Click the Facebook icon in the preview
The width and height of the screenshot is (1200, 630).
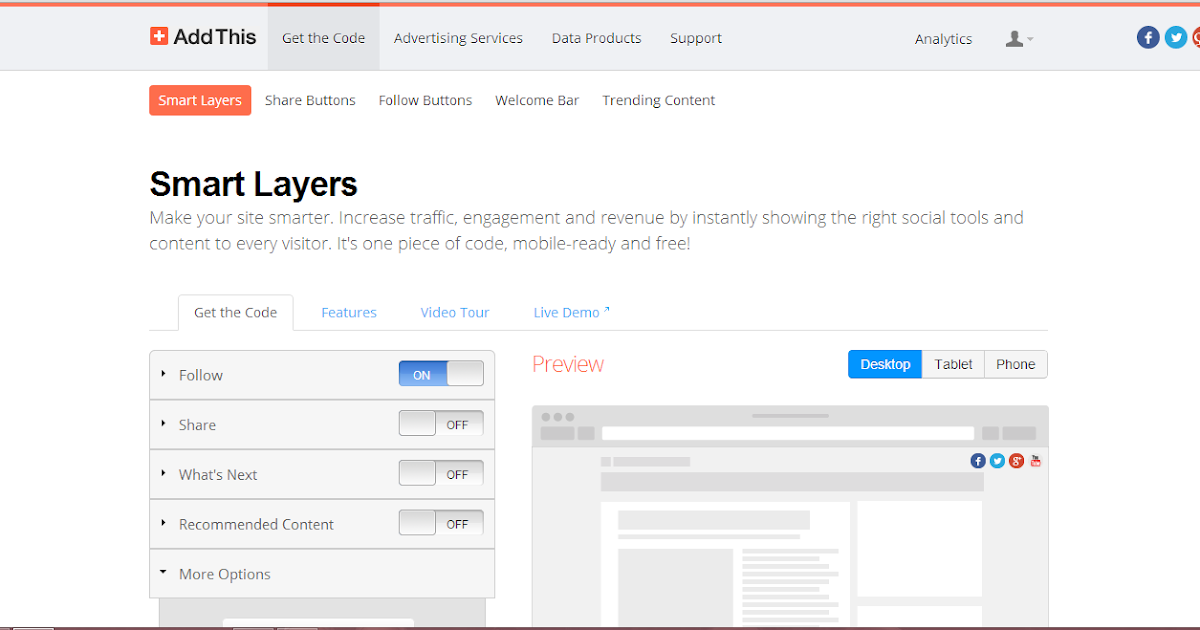click(978, 460)
